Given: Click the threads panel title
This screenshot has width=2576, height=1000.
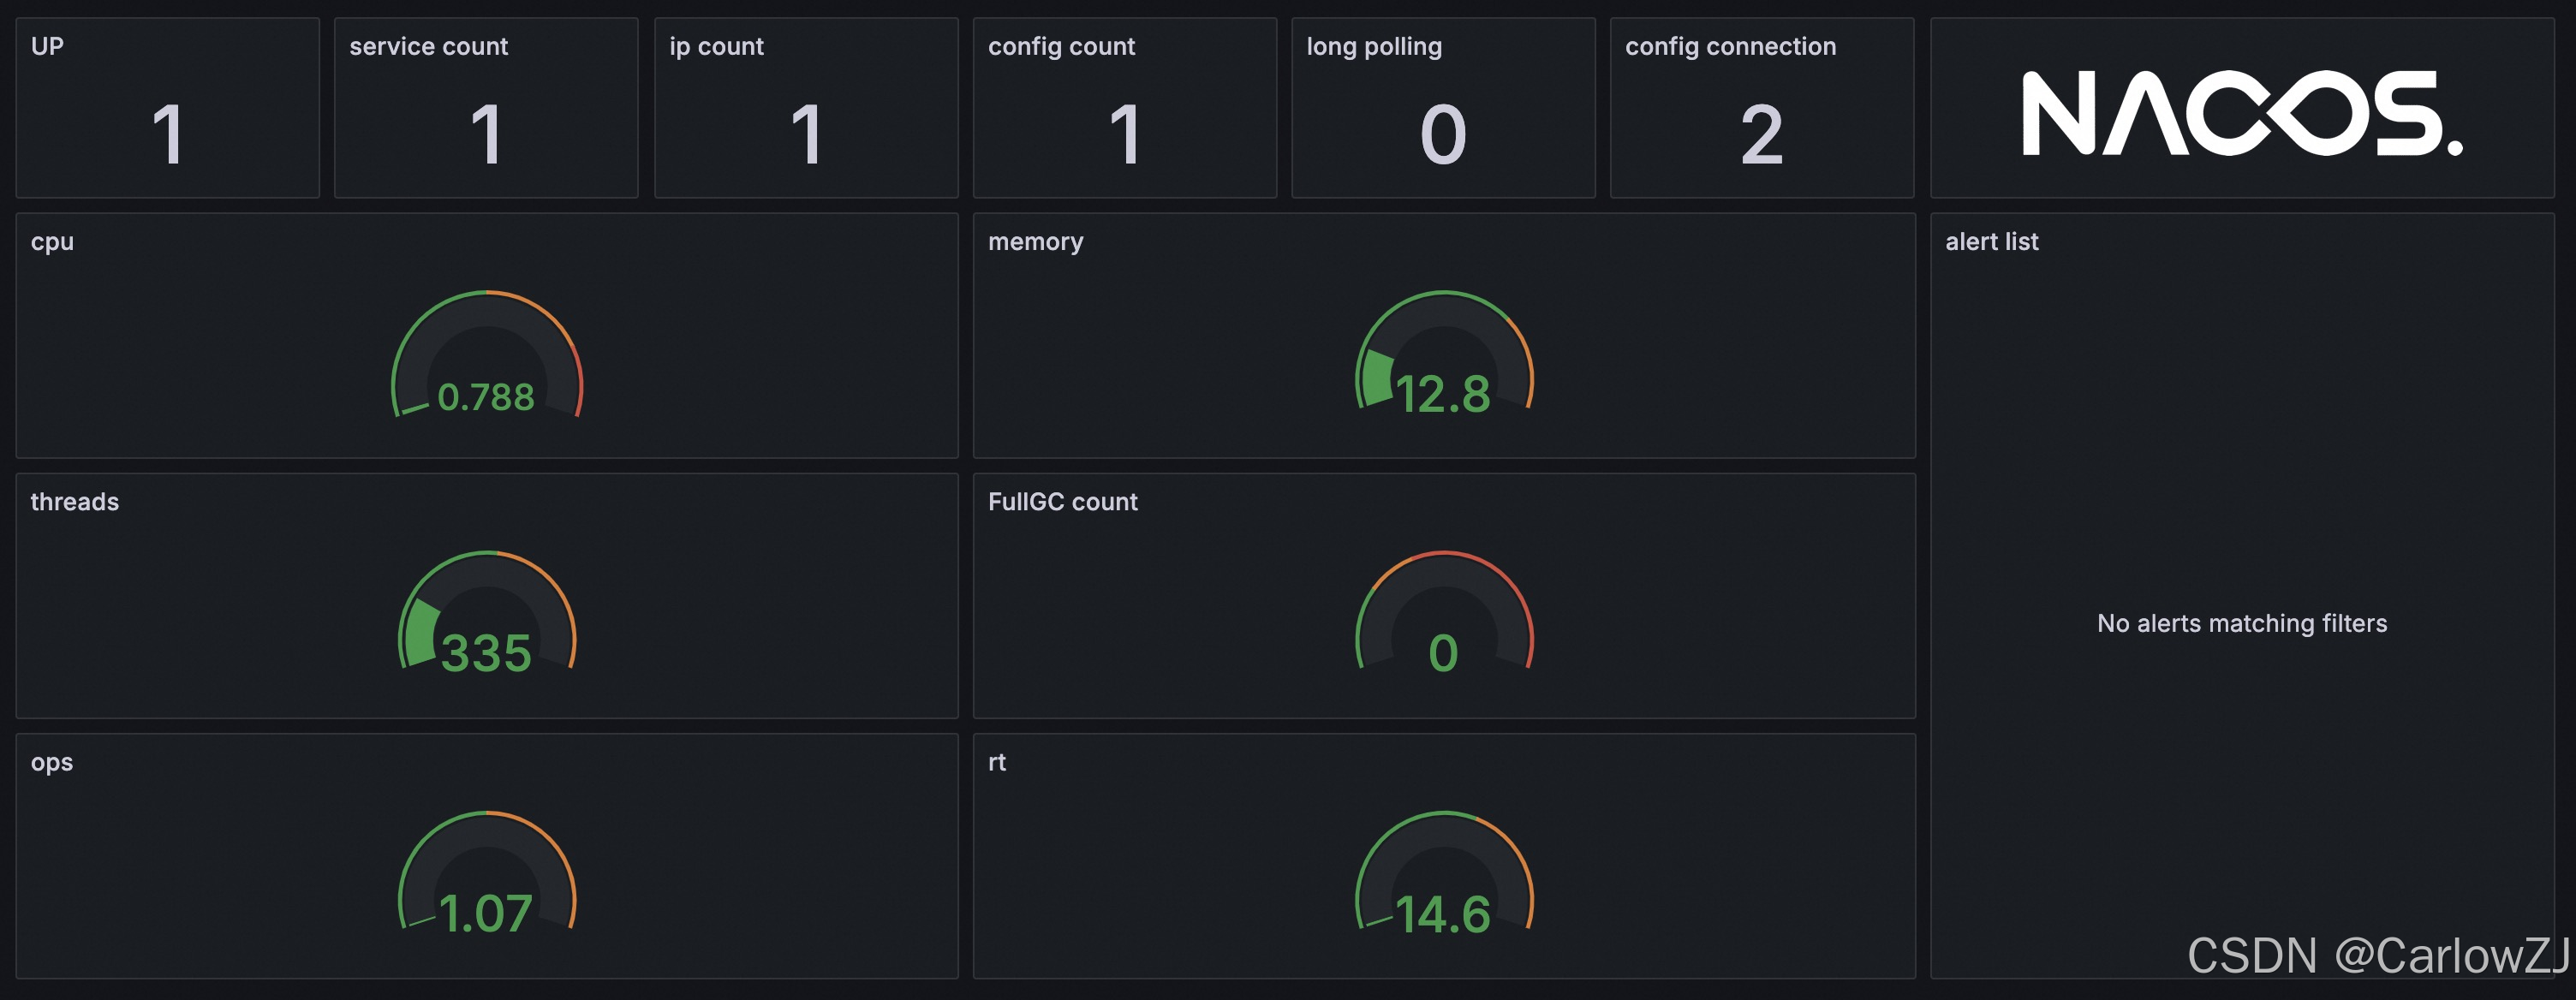Looking at the screenshot, I should [74, 501].
